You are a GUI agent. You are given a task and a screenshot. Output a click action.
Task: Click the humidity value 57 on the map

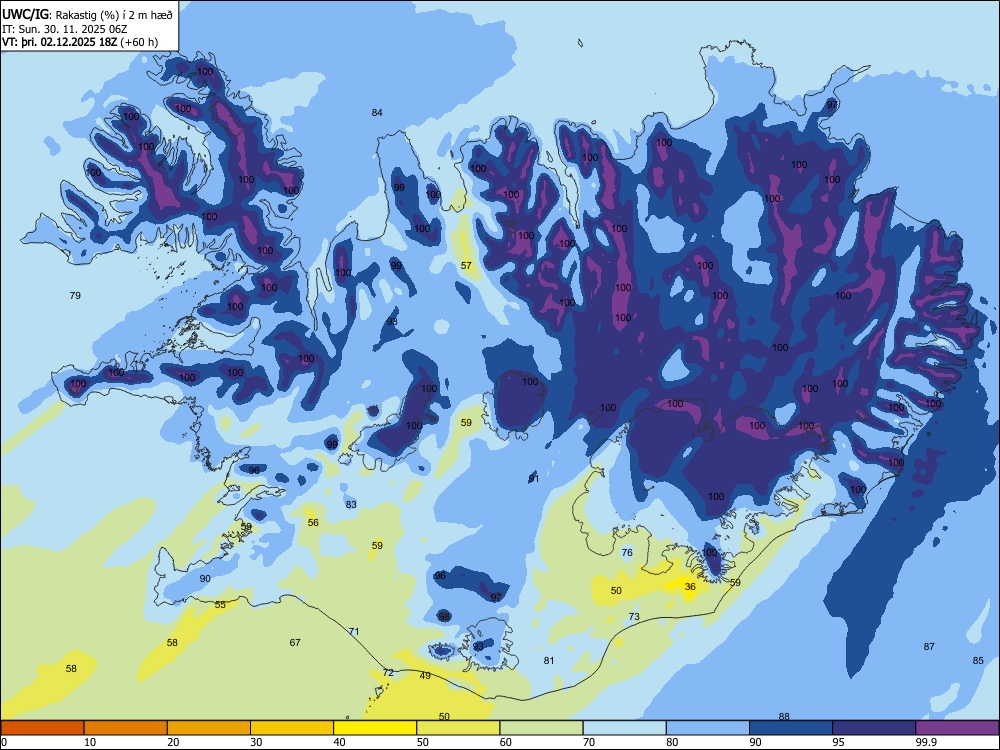[x=466, y=265]
